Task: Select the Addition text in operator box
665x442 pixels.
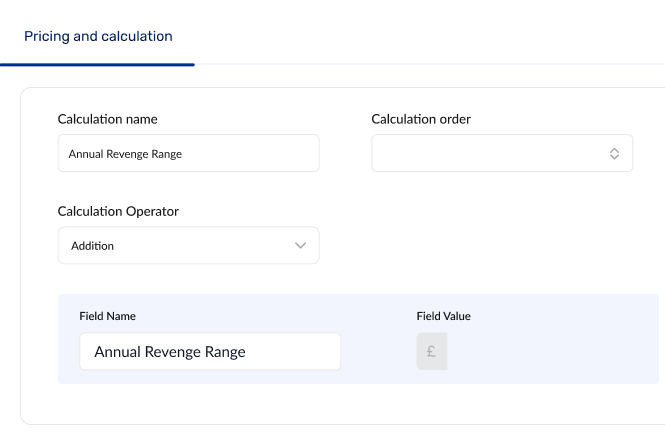Action: (x=92, y=245)
